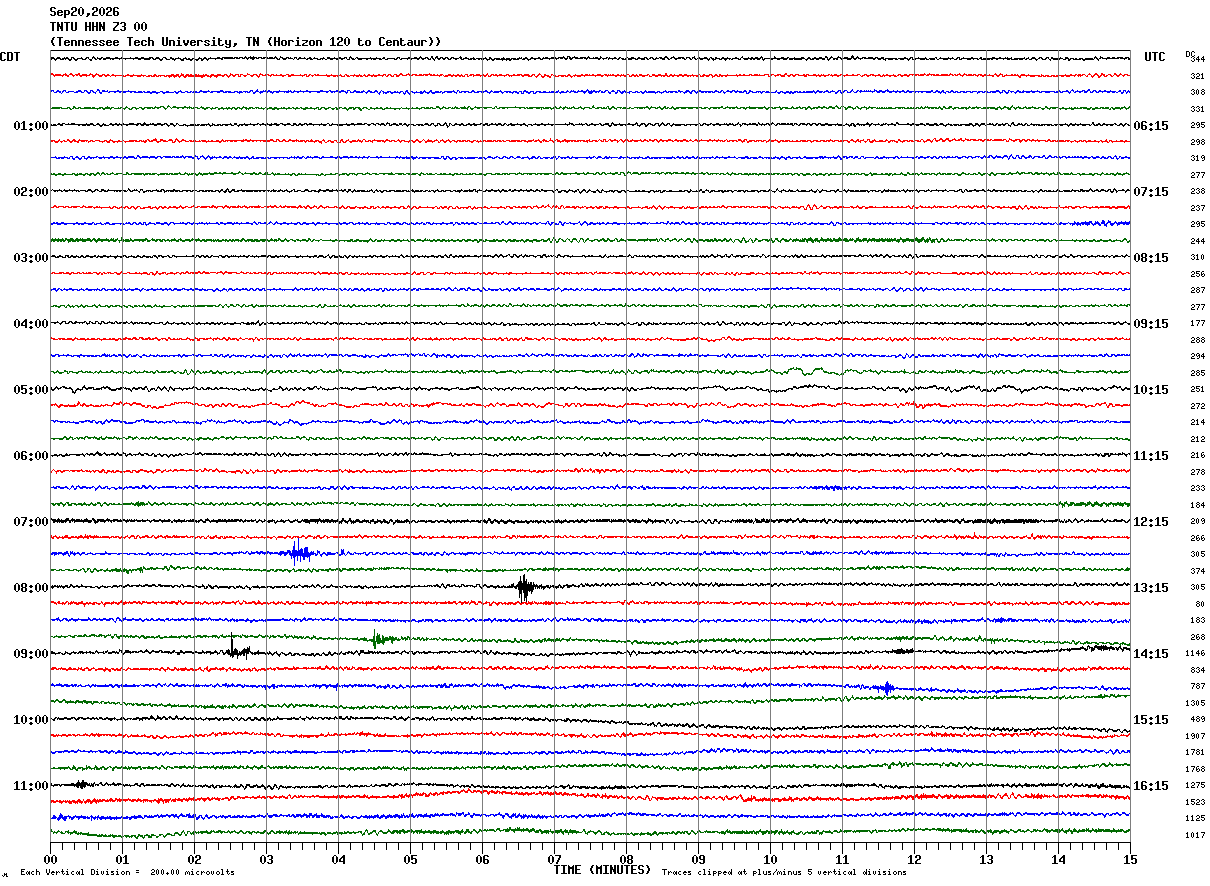Click the Sep20,2026 date label
This screenshot has width=1210, height=886.
coord(84,12)
